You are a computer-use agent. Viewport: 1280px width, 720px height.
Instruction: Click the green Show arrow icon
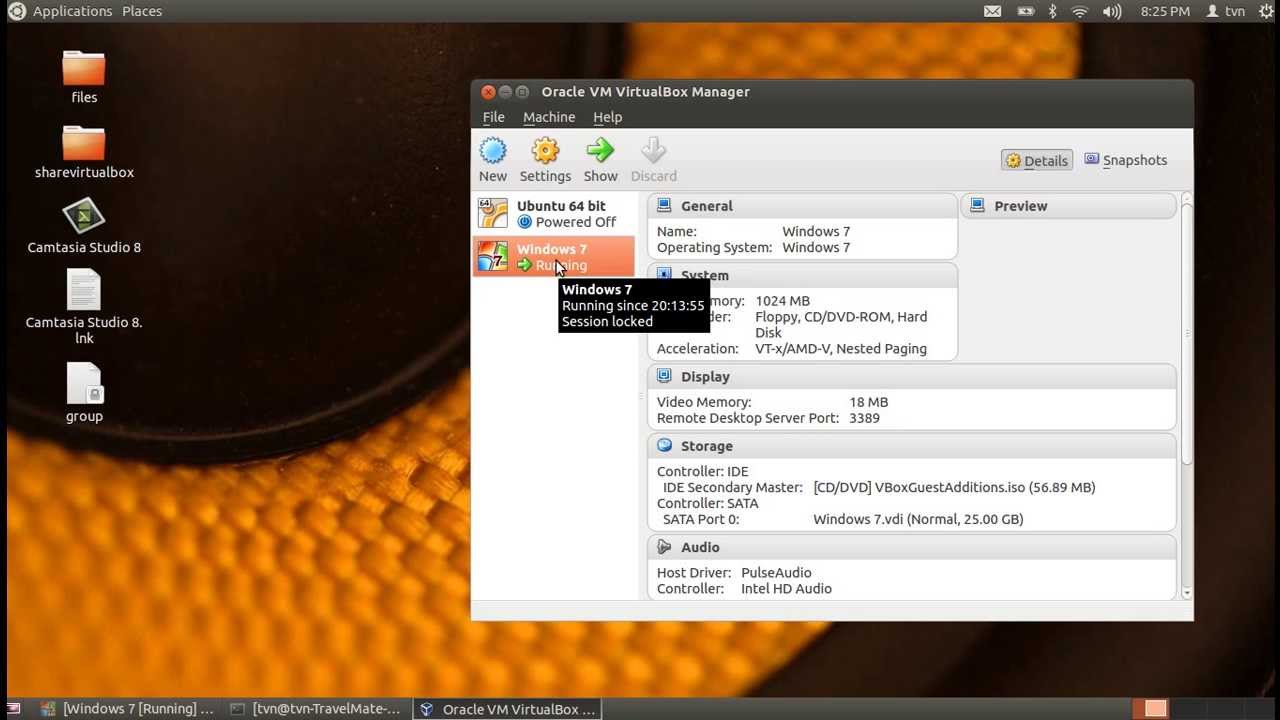pyautogui.click(x=600, y=151)
